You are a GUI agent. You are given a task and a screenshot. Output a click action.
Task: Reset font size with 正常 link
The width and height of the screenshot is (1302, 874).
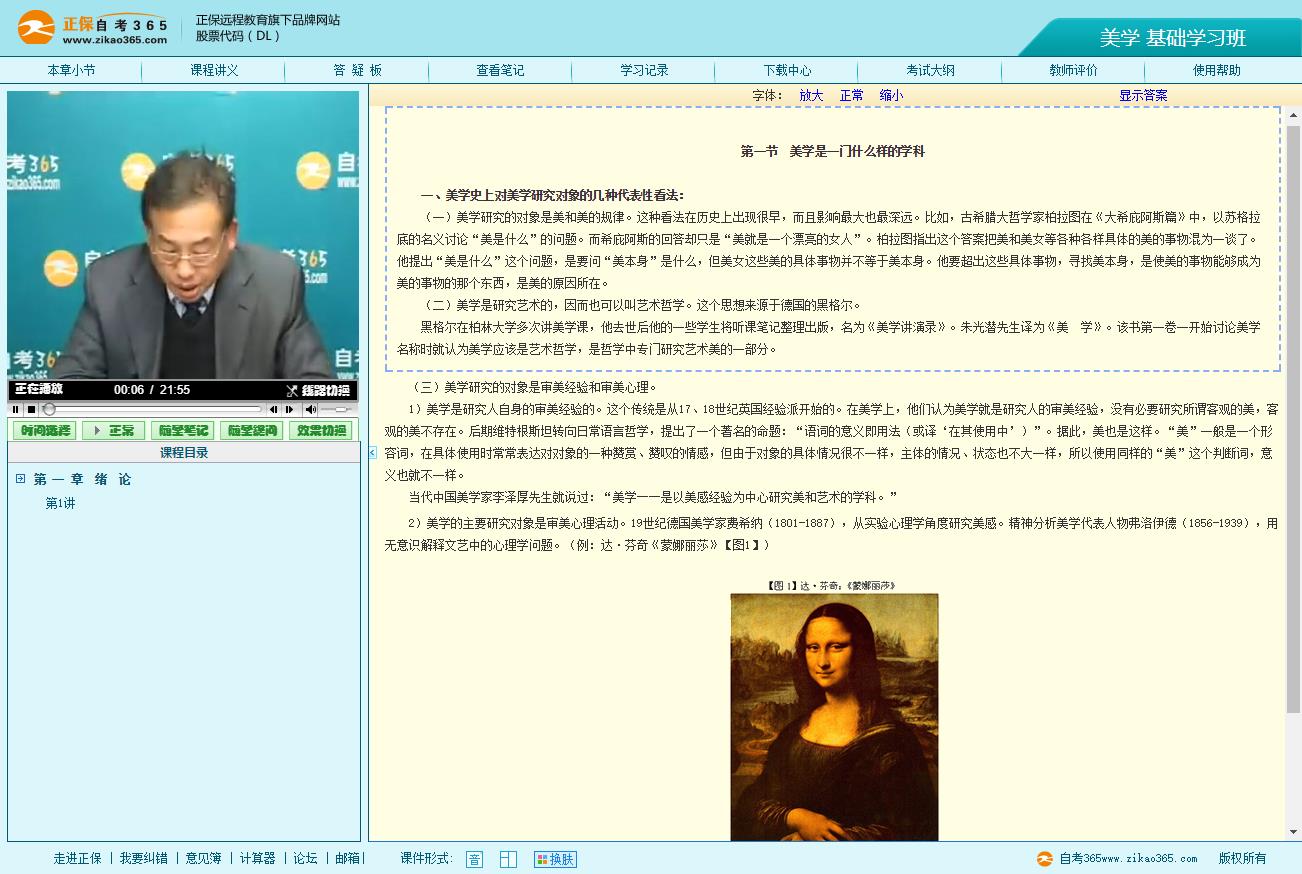tap(851, 95)
